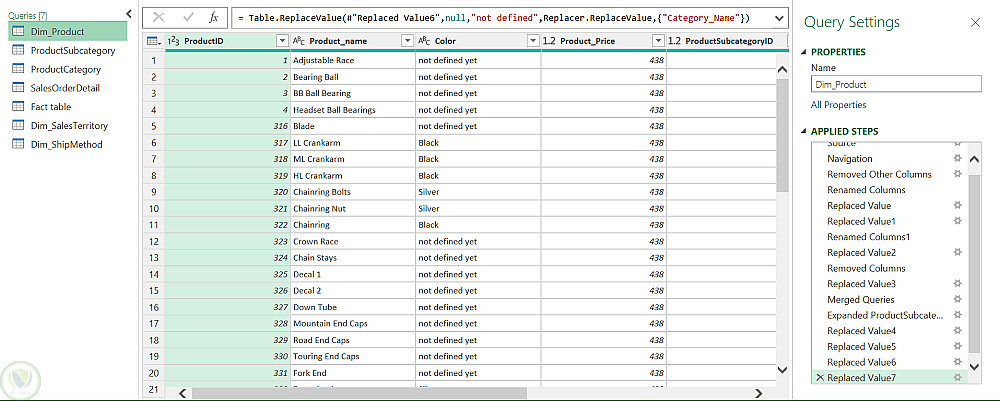Viewport: 1000px width, 401px height.
Task: Open settings gear for Merged Queries step
Action: pos(957,299)
